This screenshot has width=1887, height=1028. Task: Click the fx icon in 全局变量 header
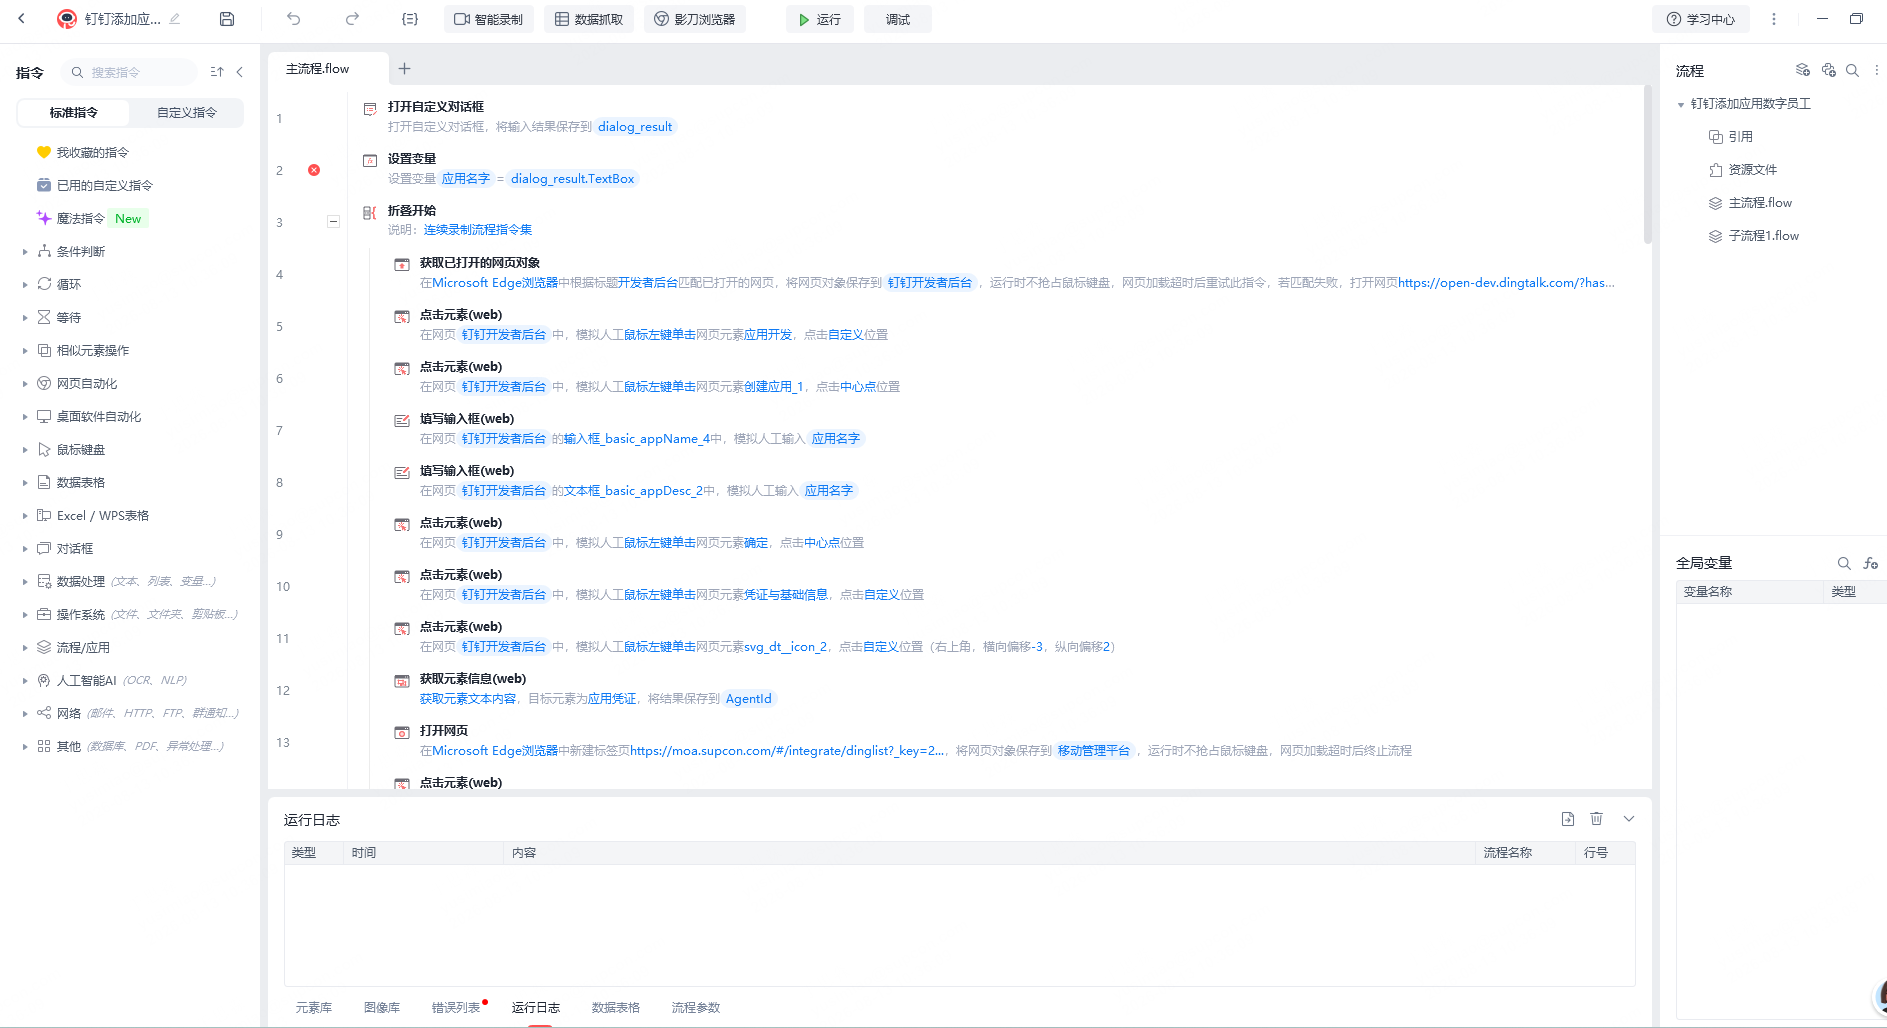[1870, 563]
